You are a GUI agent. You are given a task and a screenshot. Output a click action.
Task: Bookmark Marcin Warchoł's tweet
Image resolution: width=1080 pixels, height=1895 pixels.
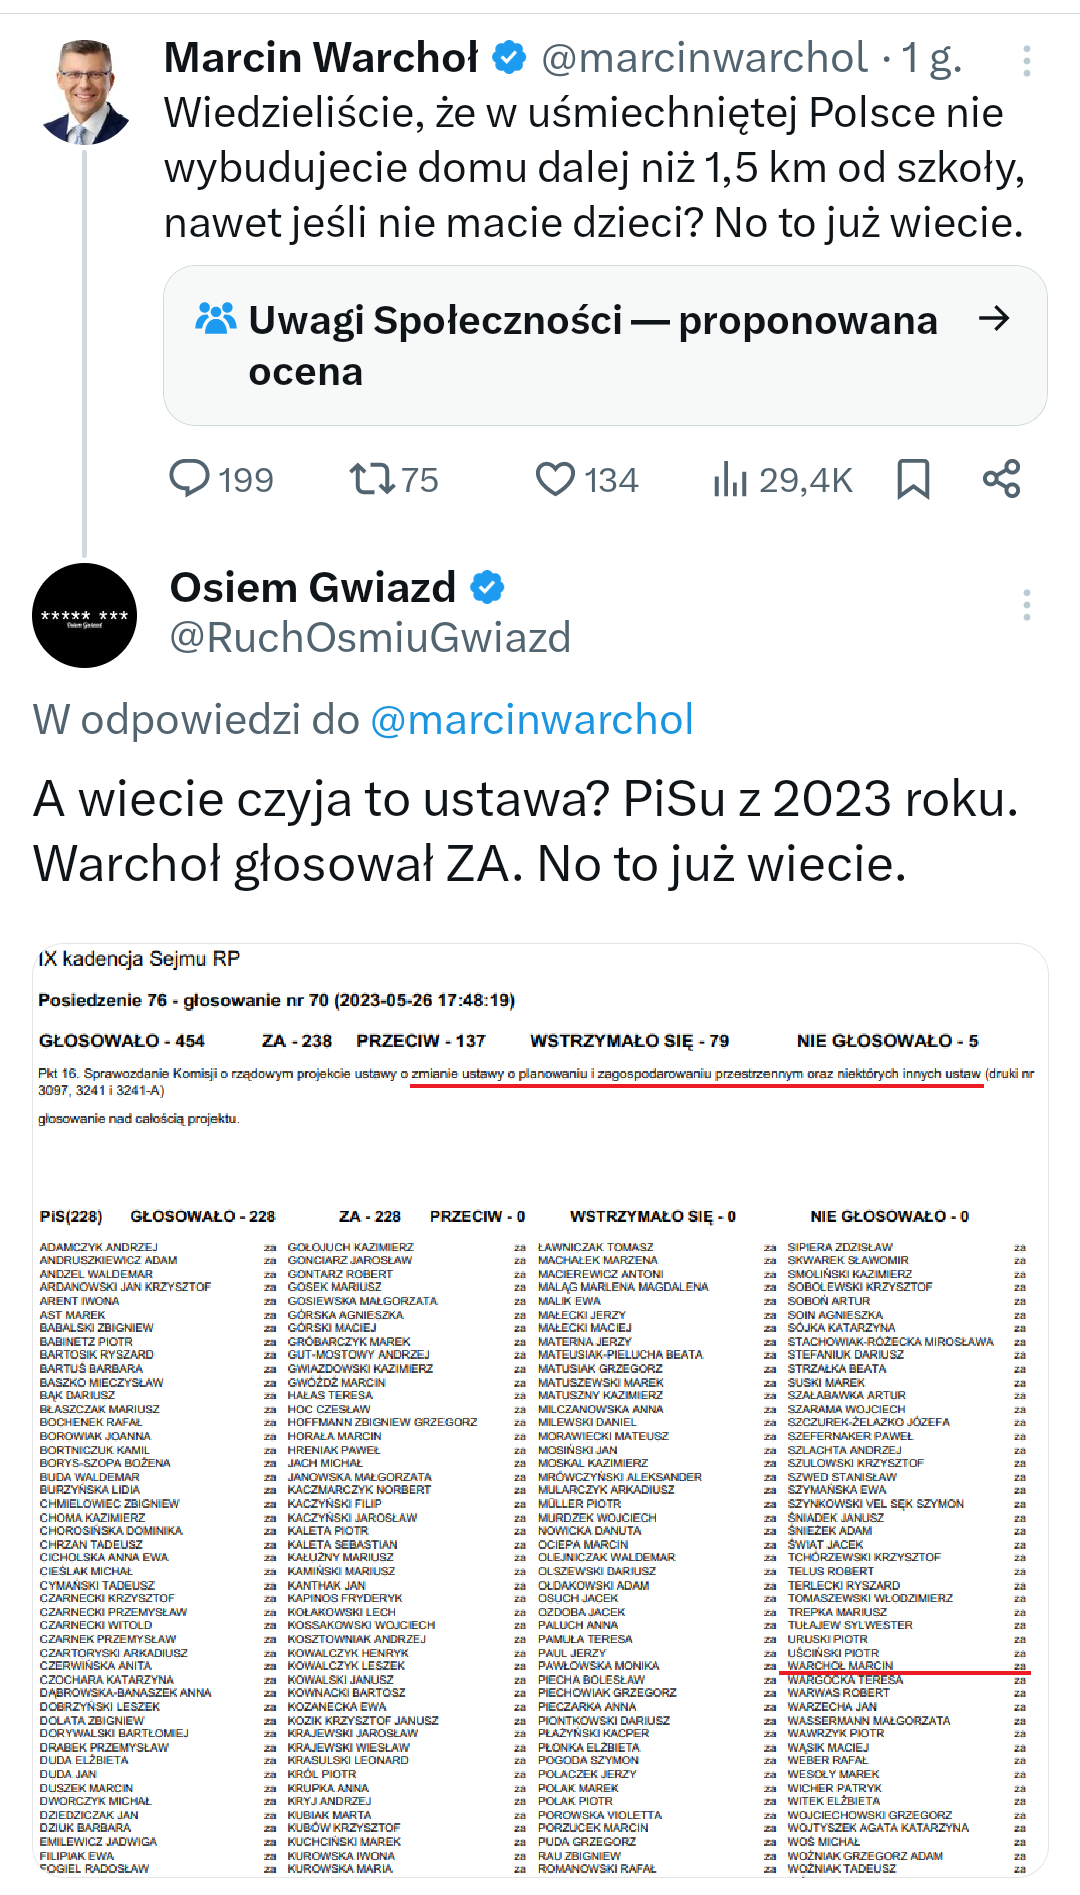[913, 479]
